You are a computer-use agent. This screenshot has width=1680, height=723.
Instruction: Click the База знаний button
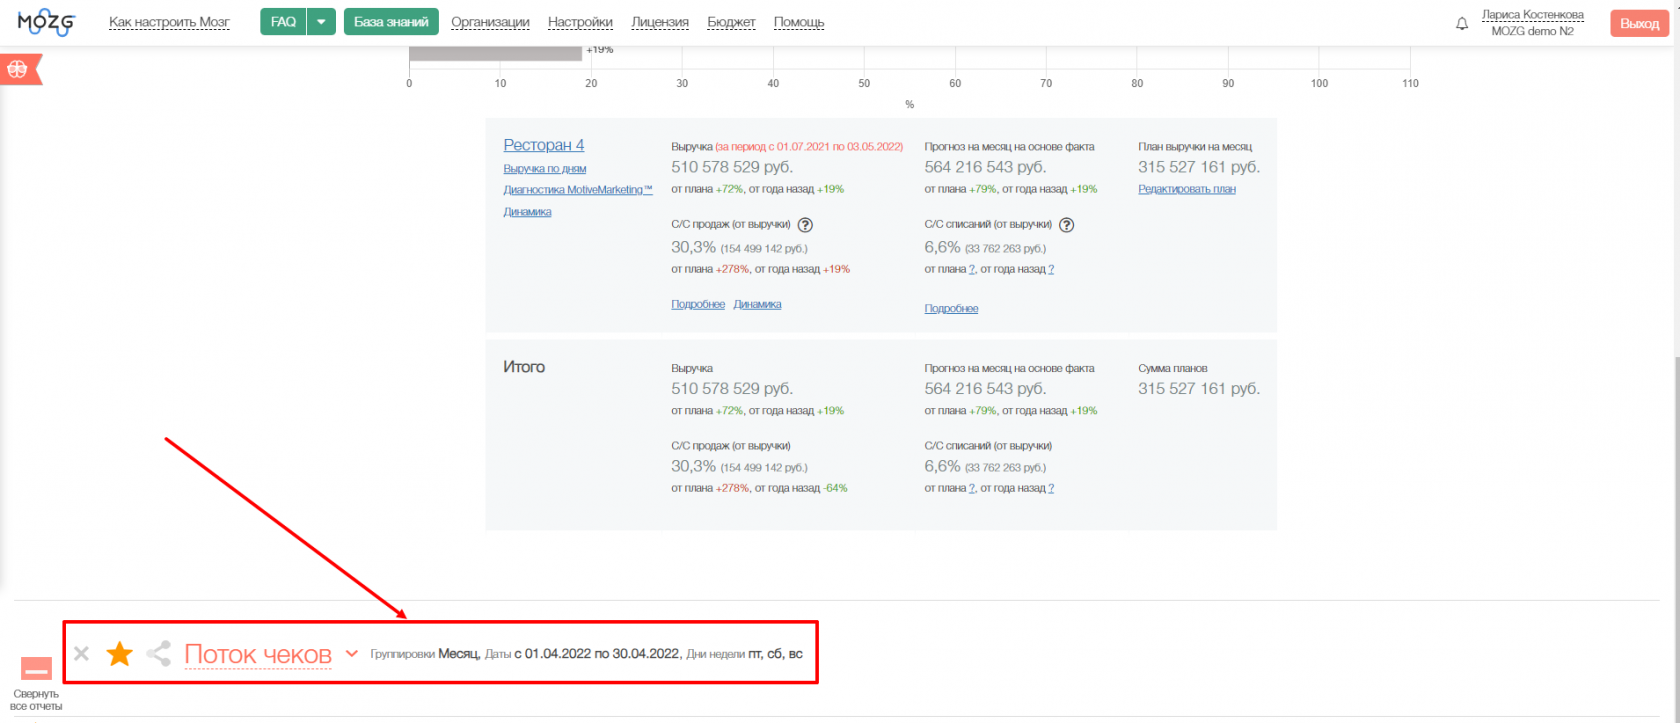pyautogui.click(x=391, y=22)
